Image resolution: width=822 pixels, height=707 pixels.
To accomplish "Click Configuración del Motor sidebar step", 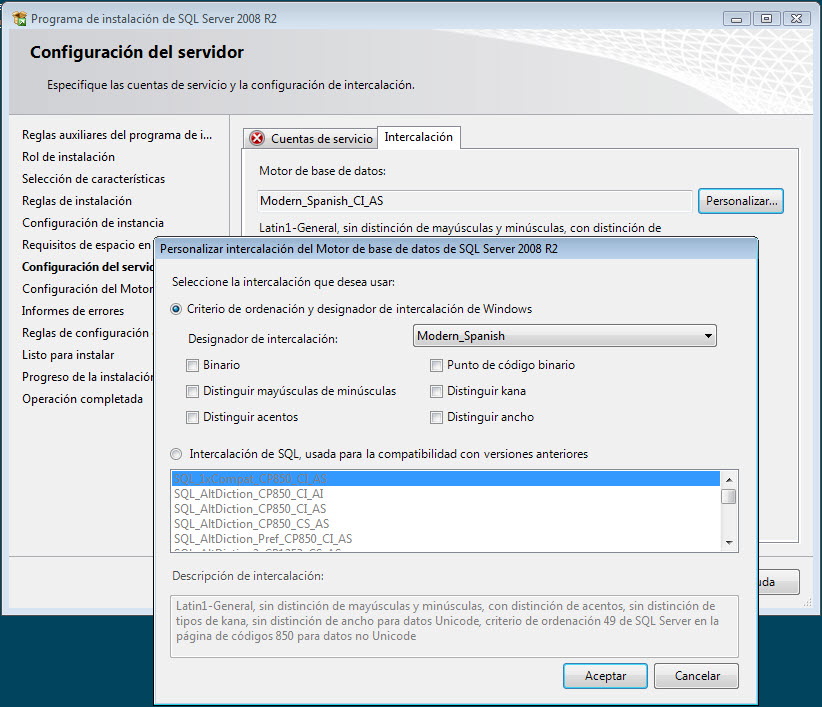I will click(x=88, y=289).
